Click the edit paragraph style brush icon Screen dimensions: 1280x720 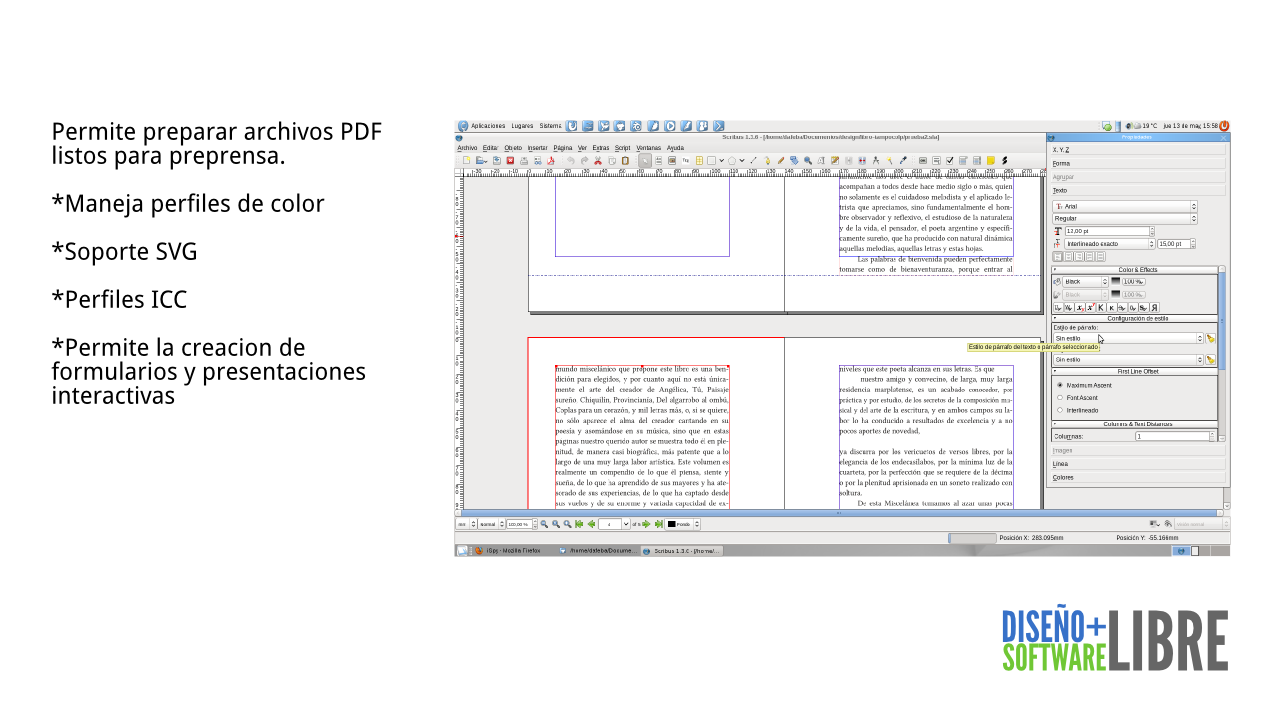(x=1210, y=338)
